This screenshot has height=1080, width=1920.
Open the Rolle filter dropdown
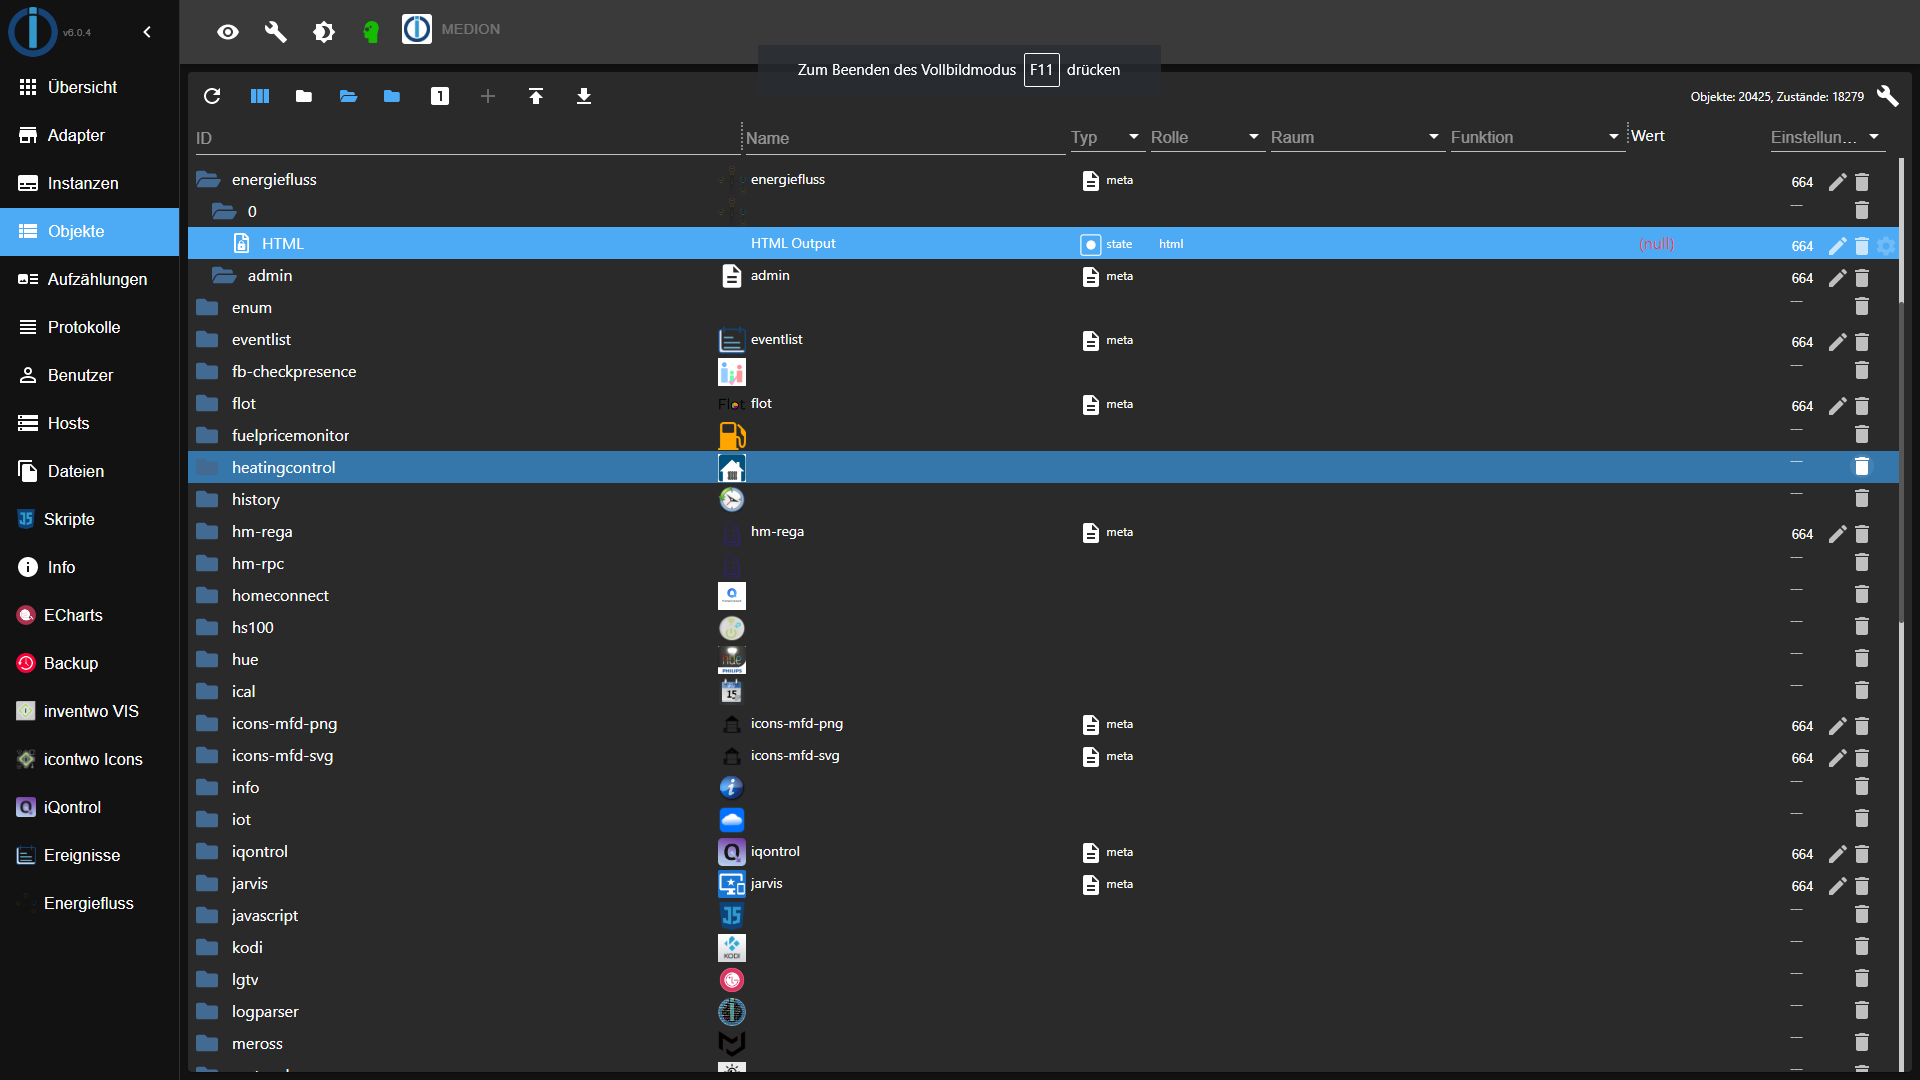[1206, 137]
